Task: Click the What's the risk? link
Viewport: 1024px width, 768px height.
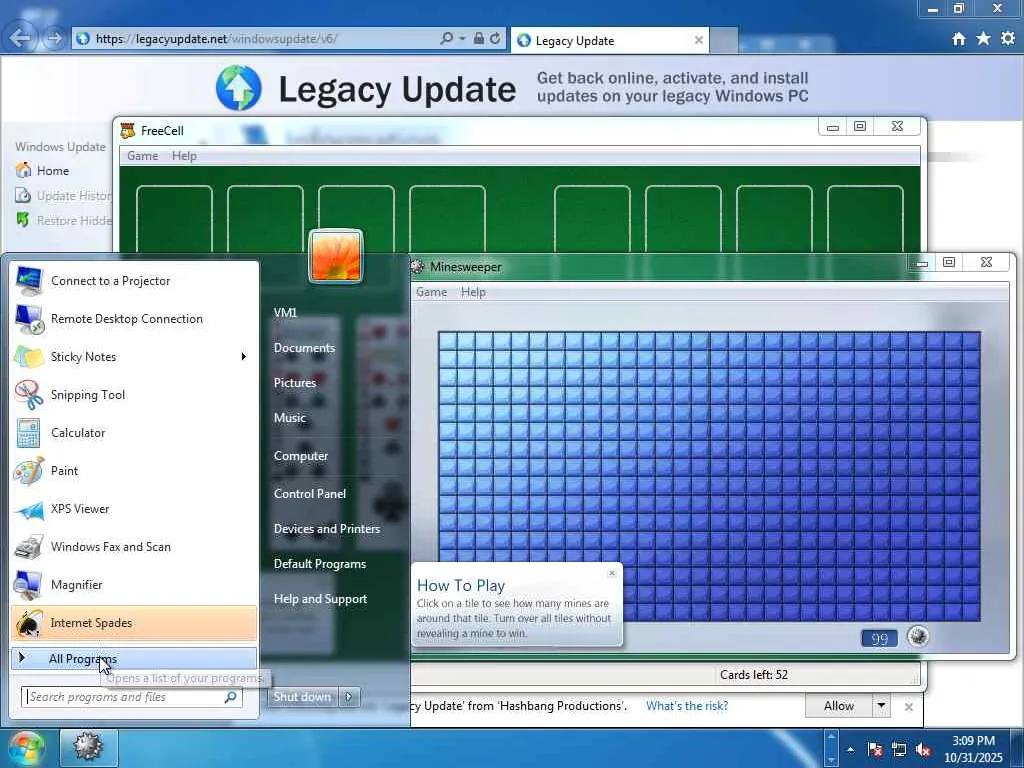Action: click(x=686, y=706)
